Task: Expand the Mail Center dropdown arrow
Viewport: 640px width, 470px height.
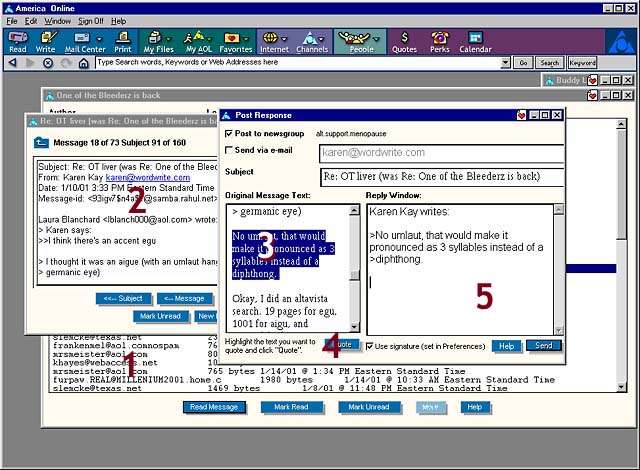Action: pyautogui.click(x=99, y=39)
